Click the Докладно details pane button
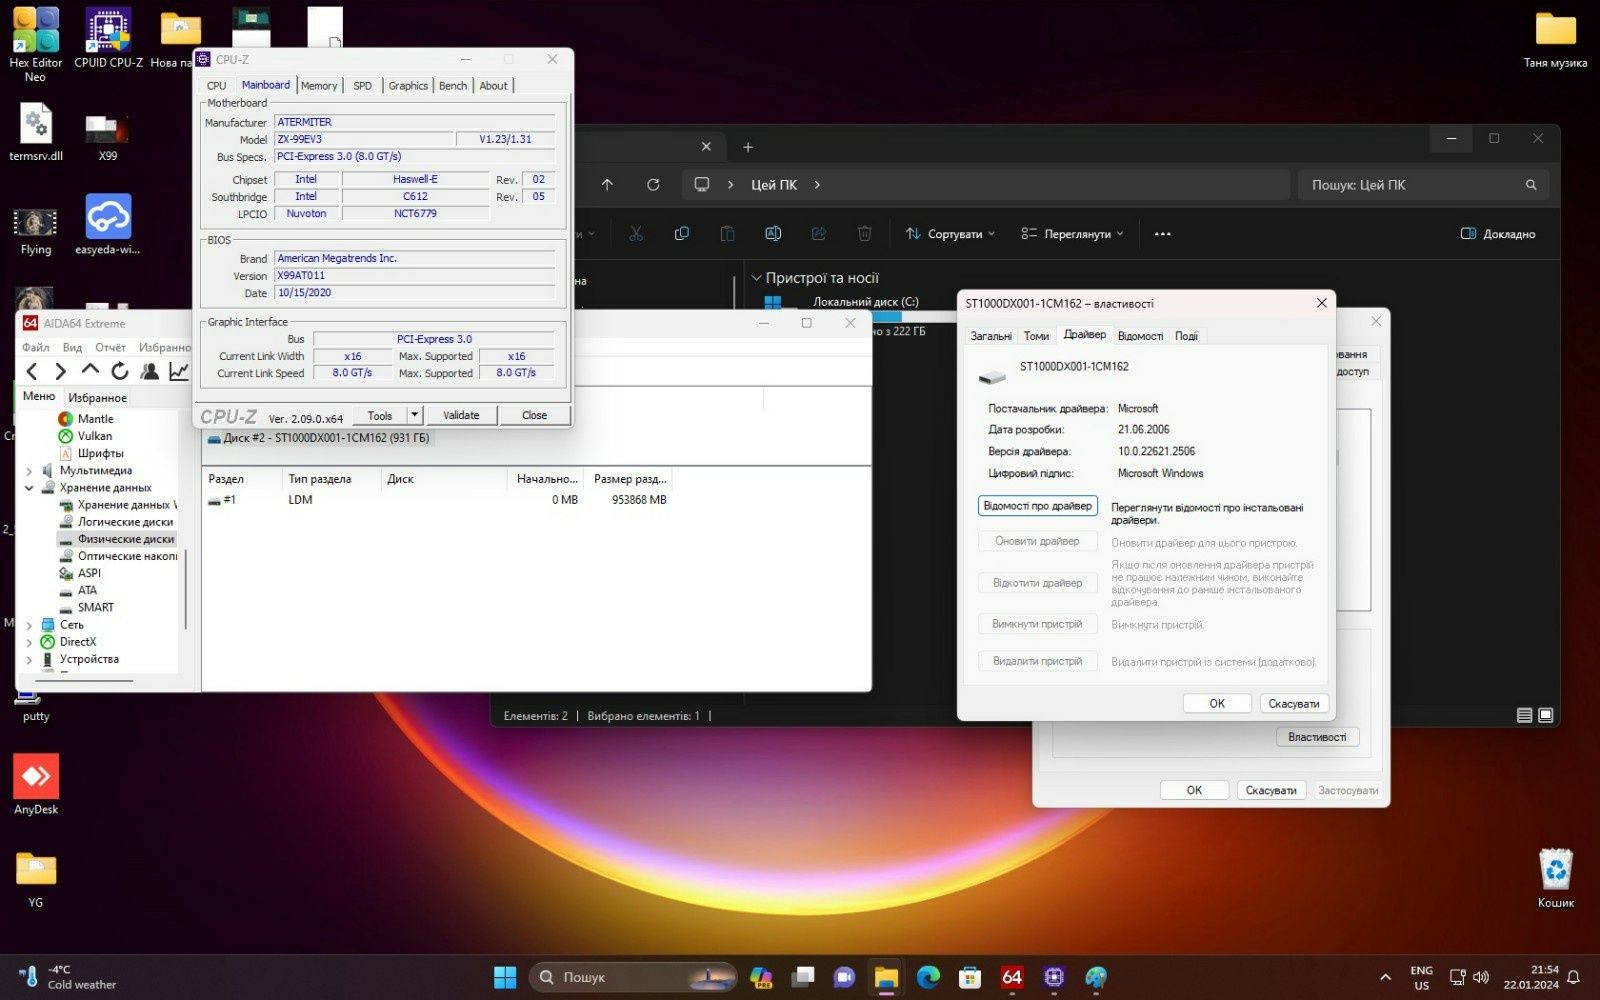This screenshot has height=1000, width=1600. click(x=1497, y=234)
